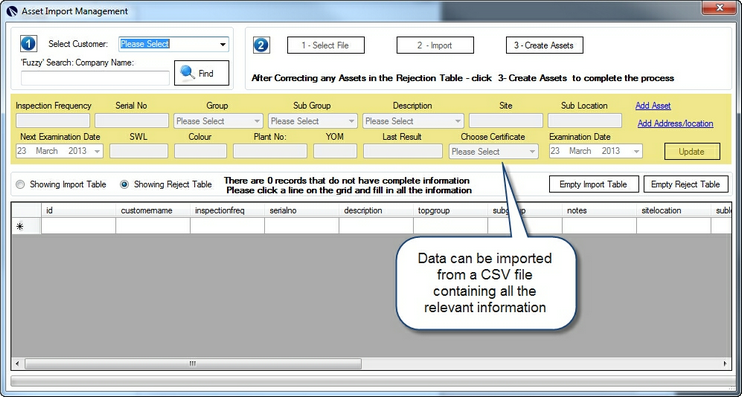The image size is (742, 397).
Task: Click the Plant No input field
Action: click(270, 151)
